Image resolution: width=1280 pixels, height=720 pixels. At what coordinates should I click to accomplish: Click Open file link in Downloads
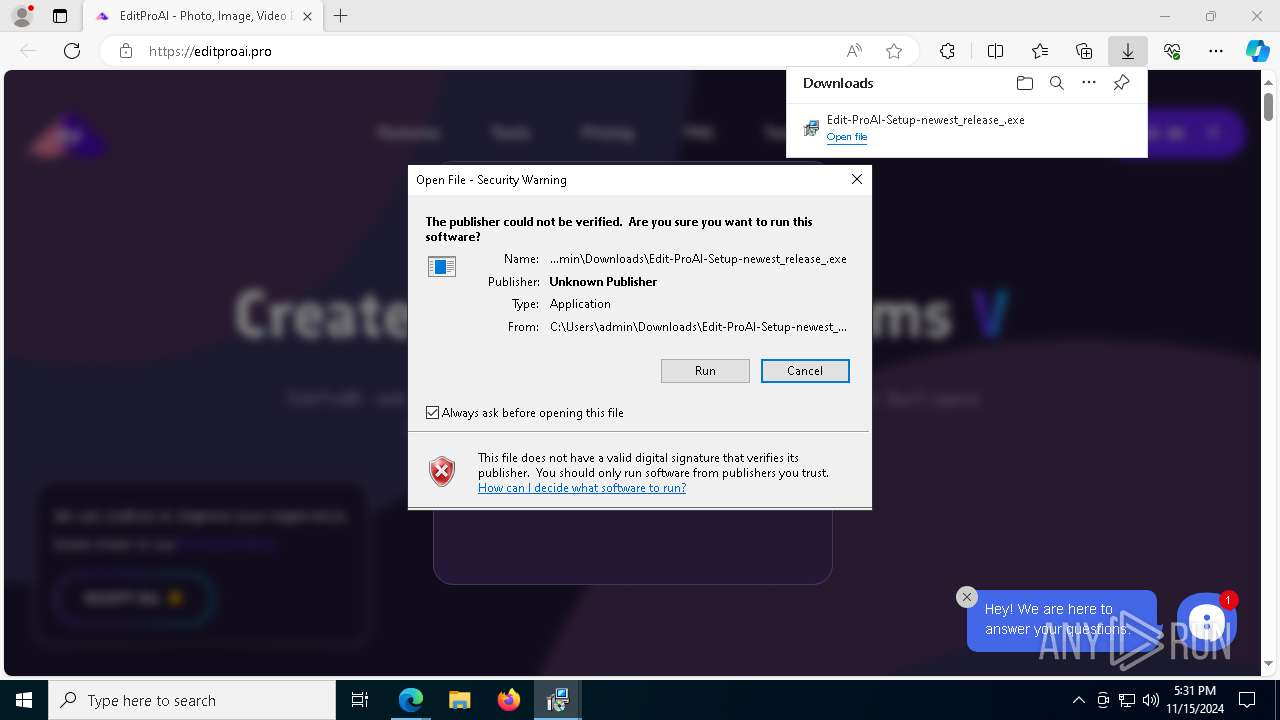(847, 137)
